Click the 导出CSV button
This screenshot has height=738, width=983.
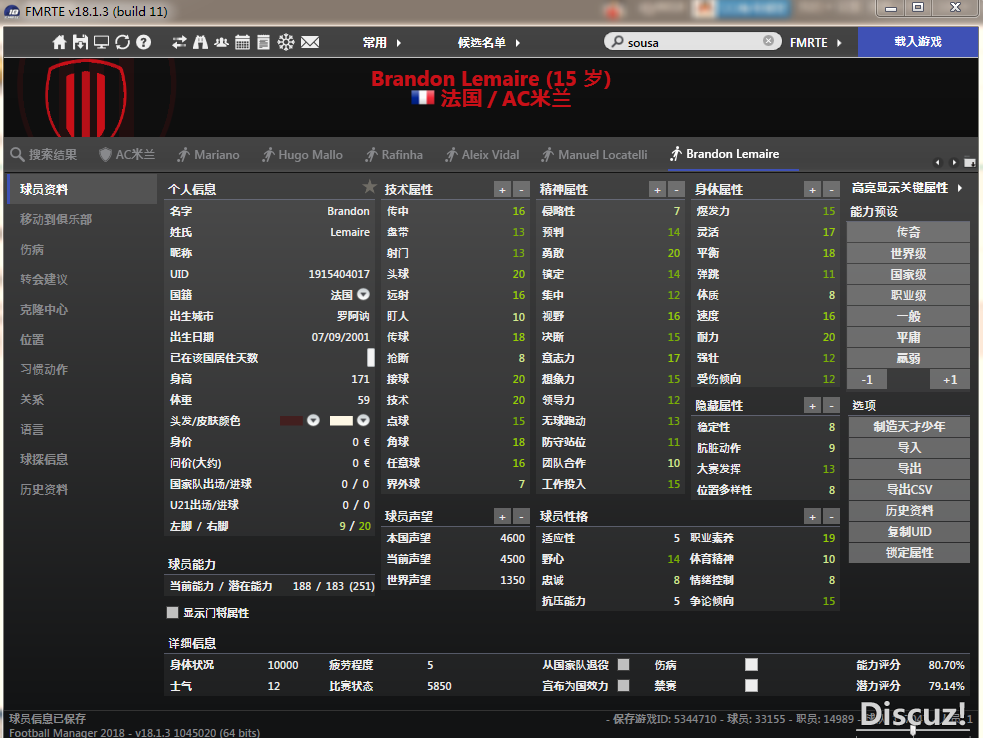909,490
